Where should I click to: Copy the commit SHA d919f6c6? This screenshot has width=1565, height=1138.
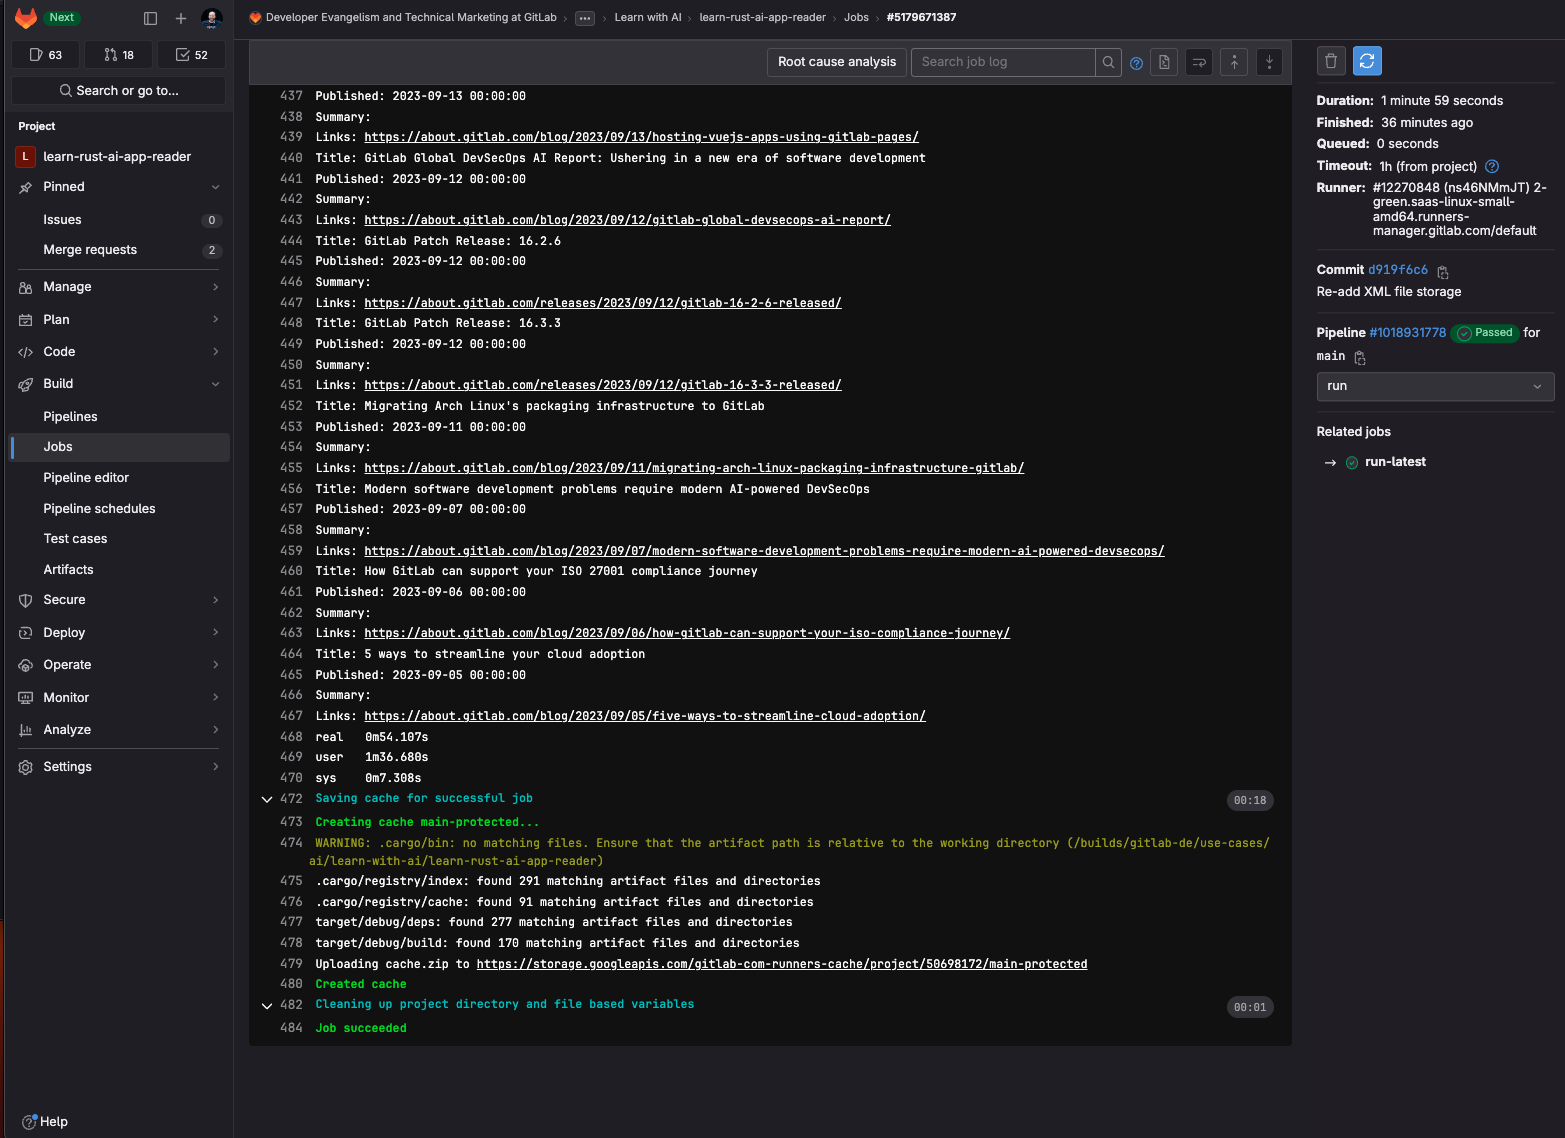[x=1443, y=270]
